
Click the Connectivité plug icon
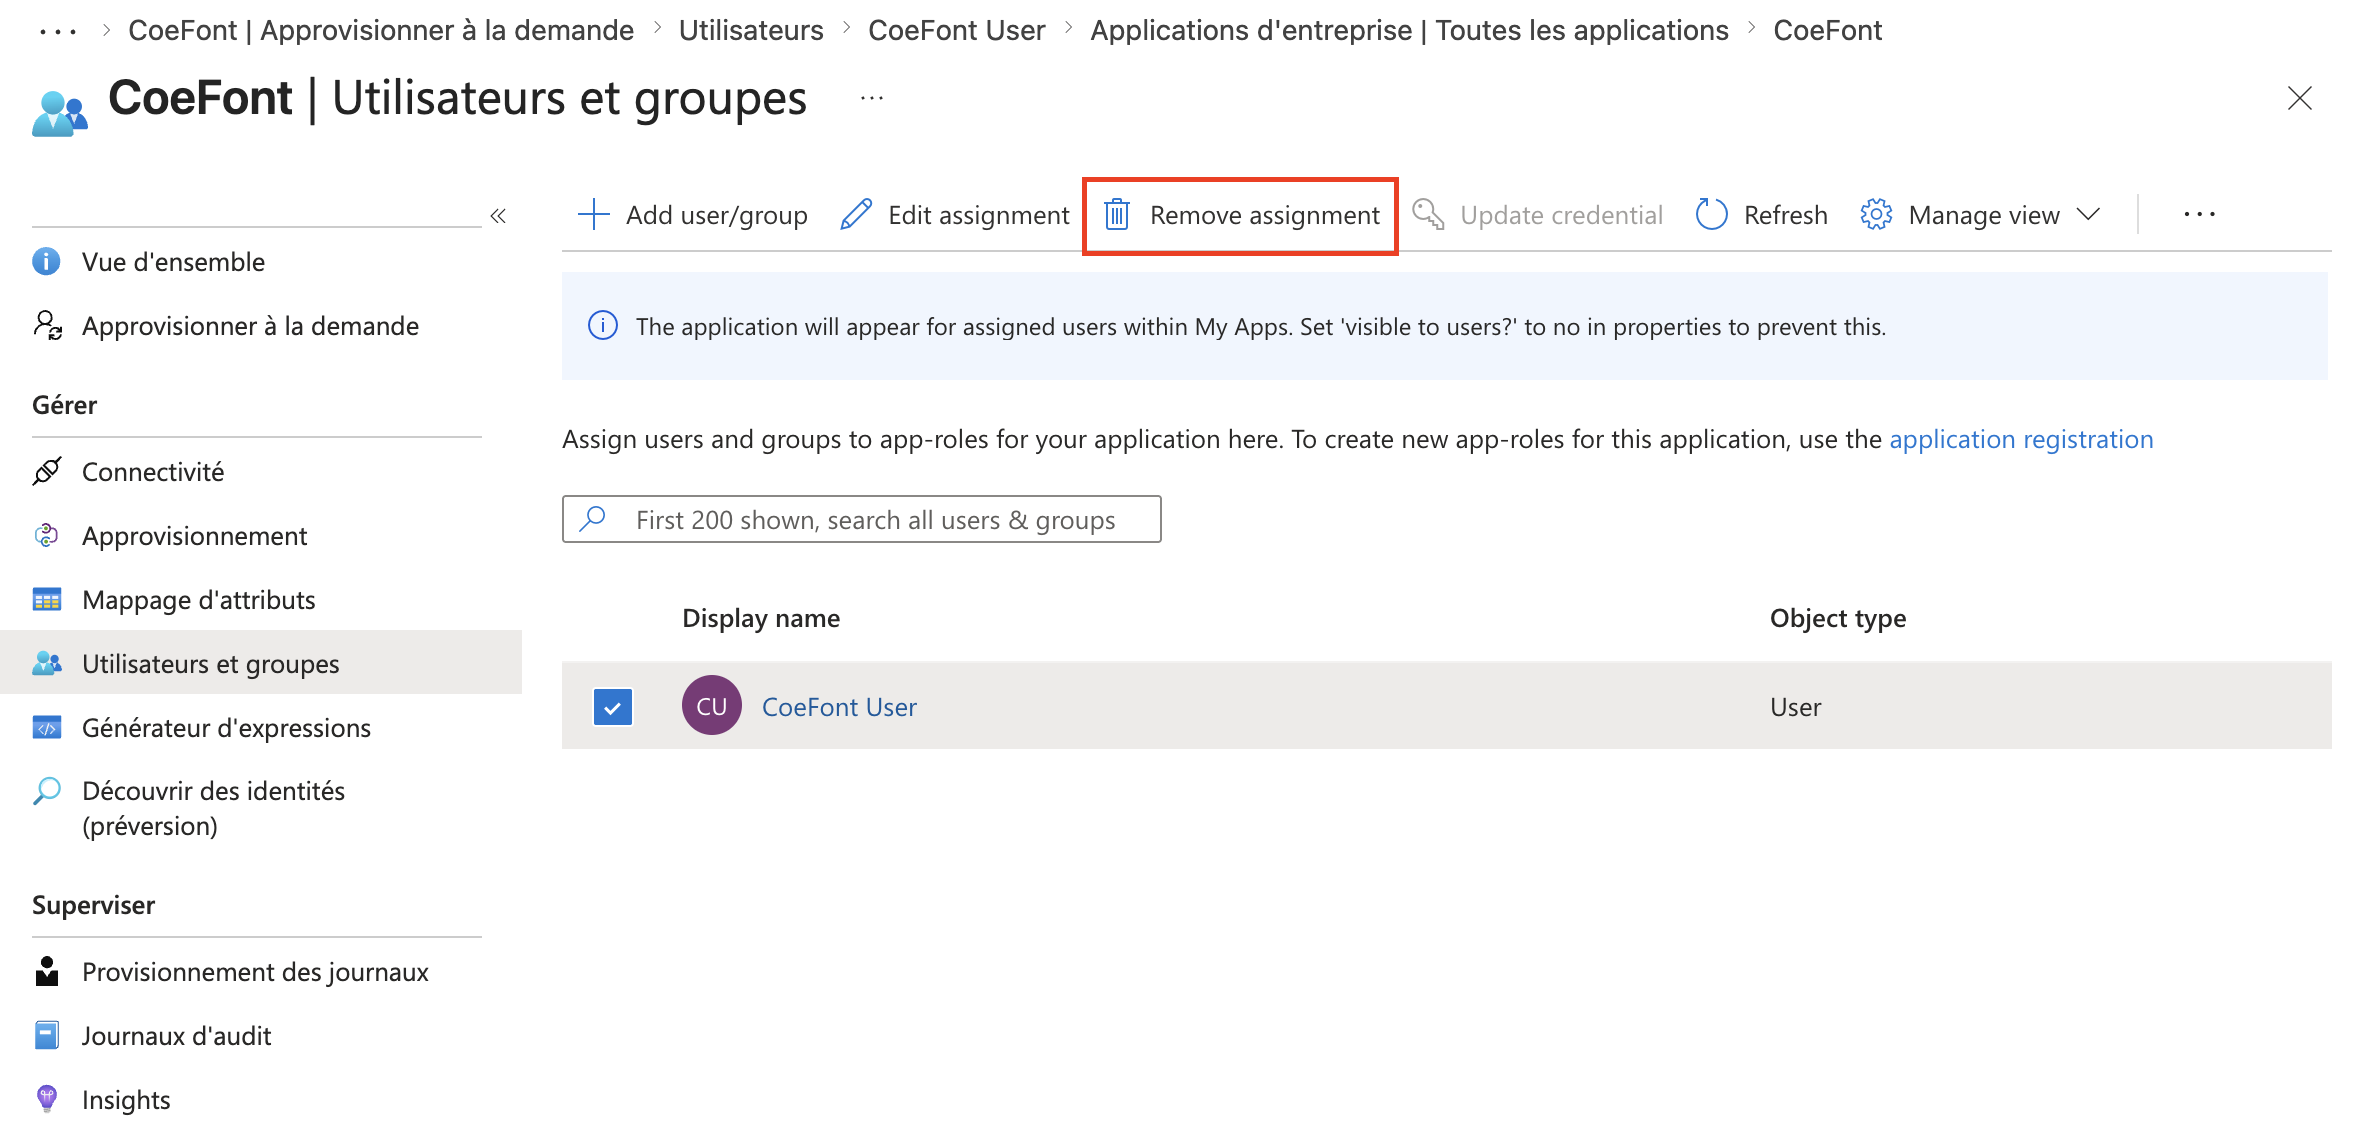click(47, 472)
